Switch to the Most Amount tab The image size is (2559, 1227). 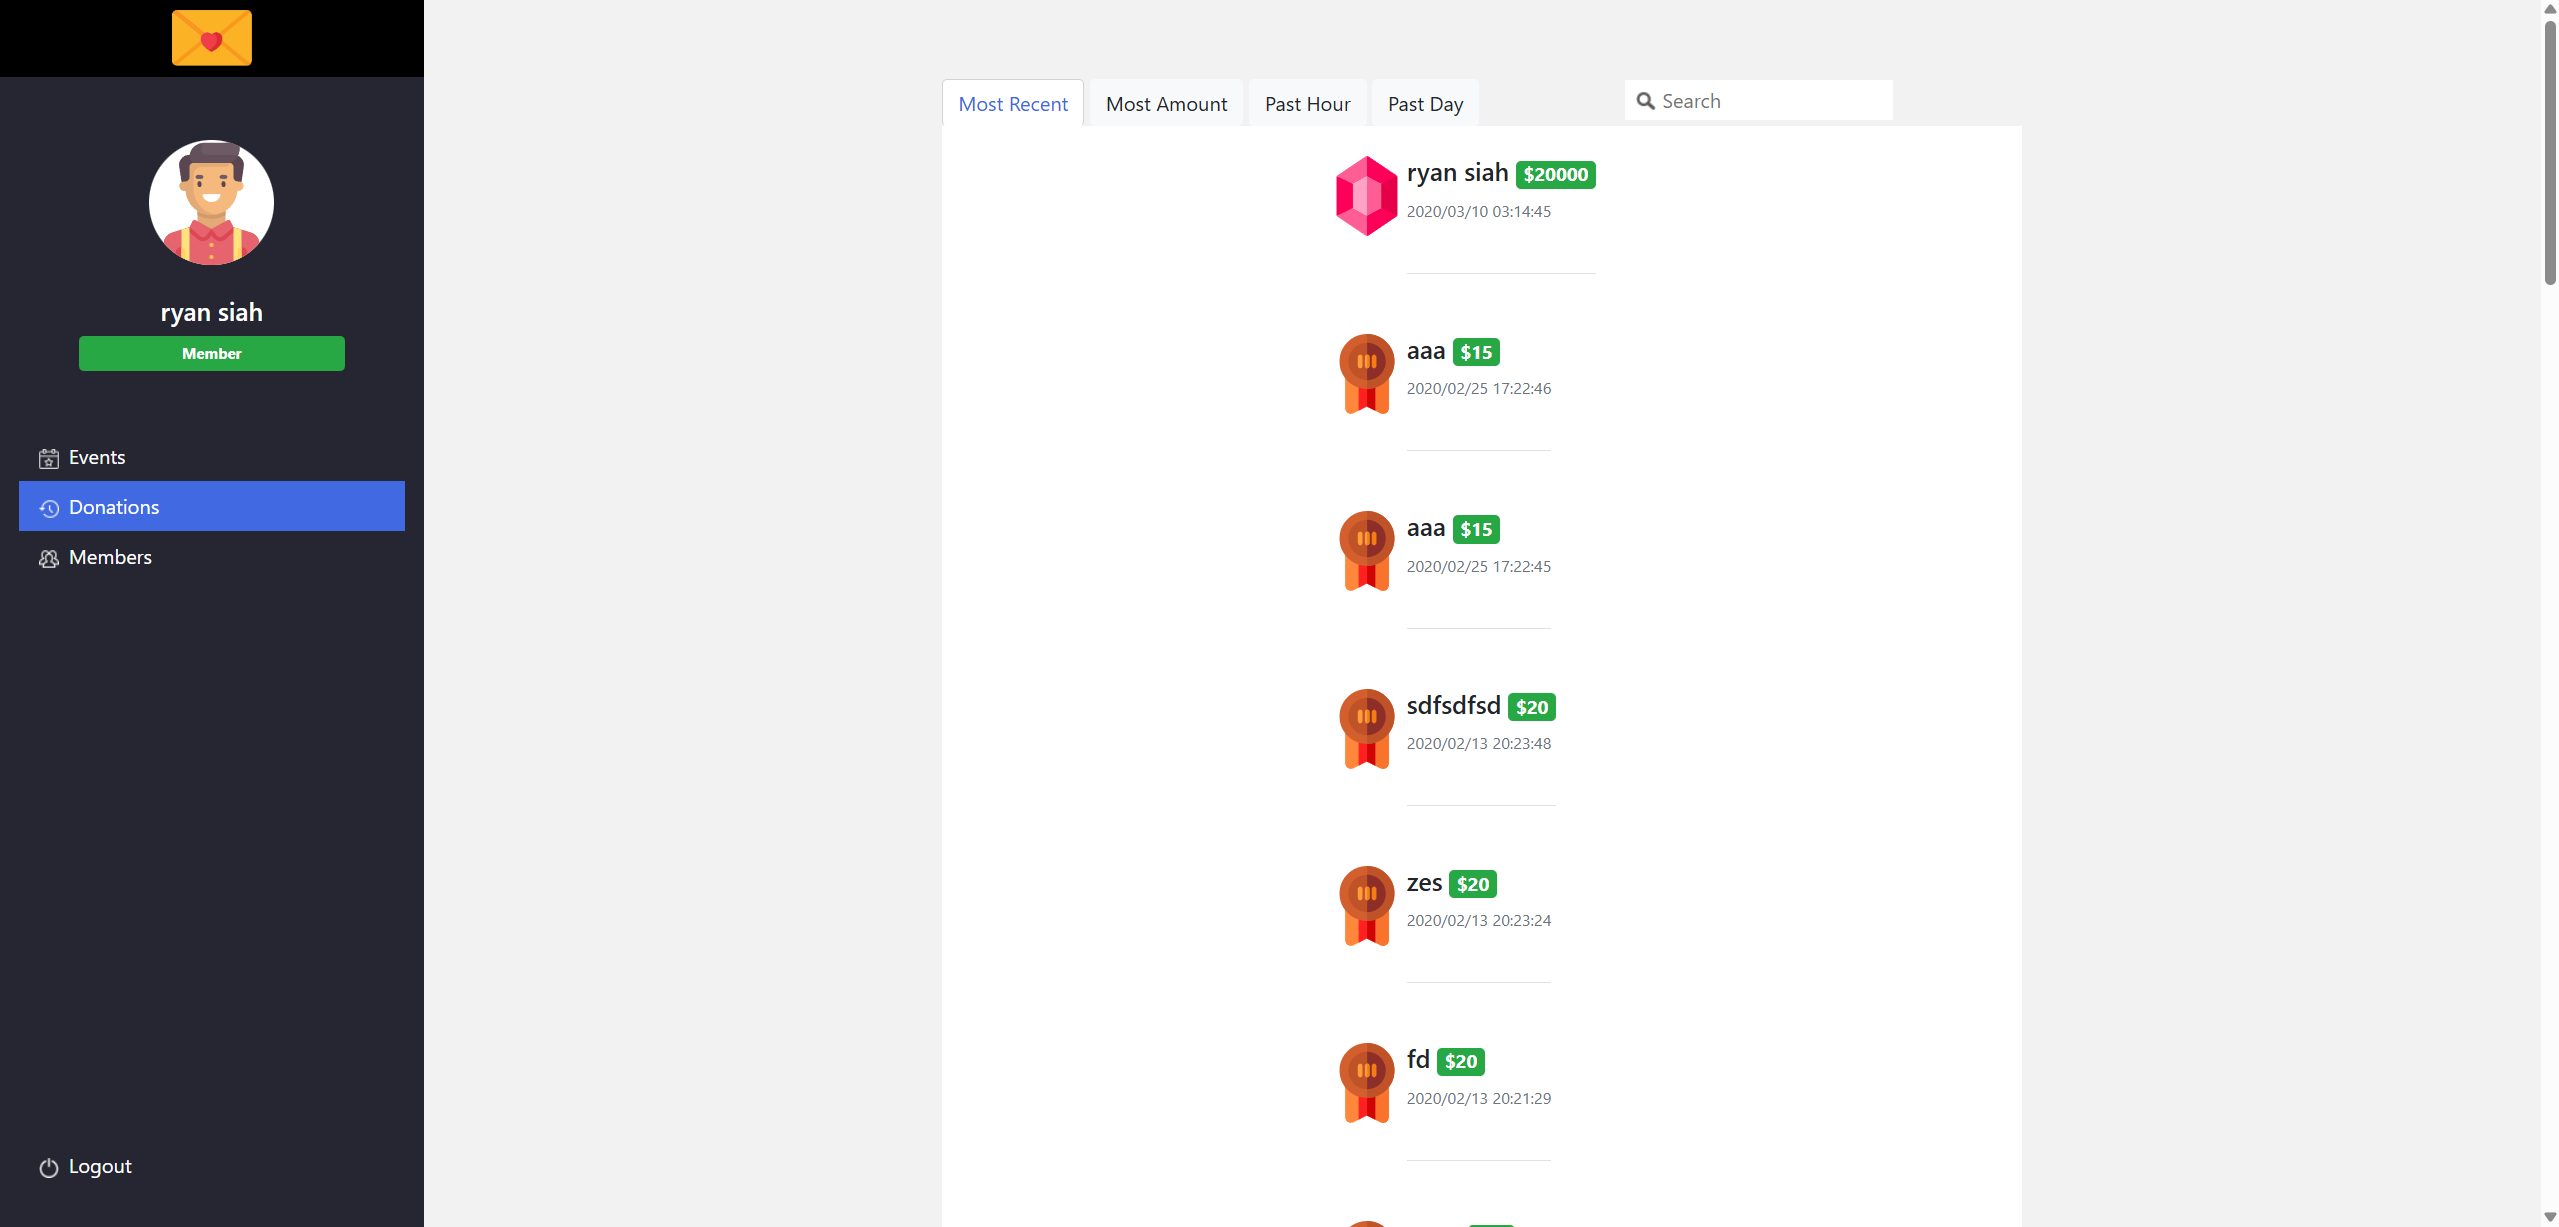(x=1166, y=104)
